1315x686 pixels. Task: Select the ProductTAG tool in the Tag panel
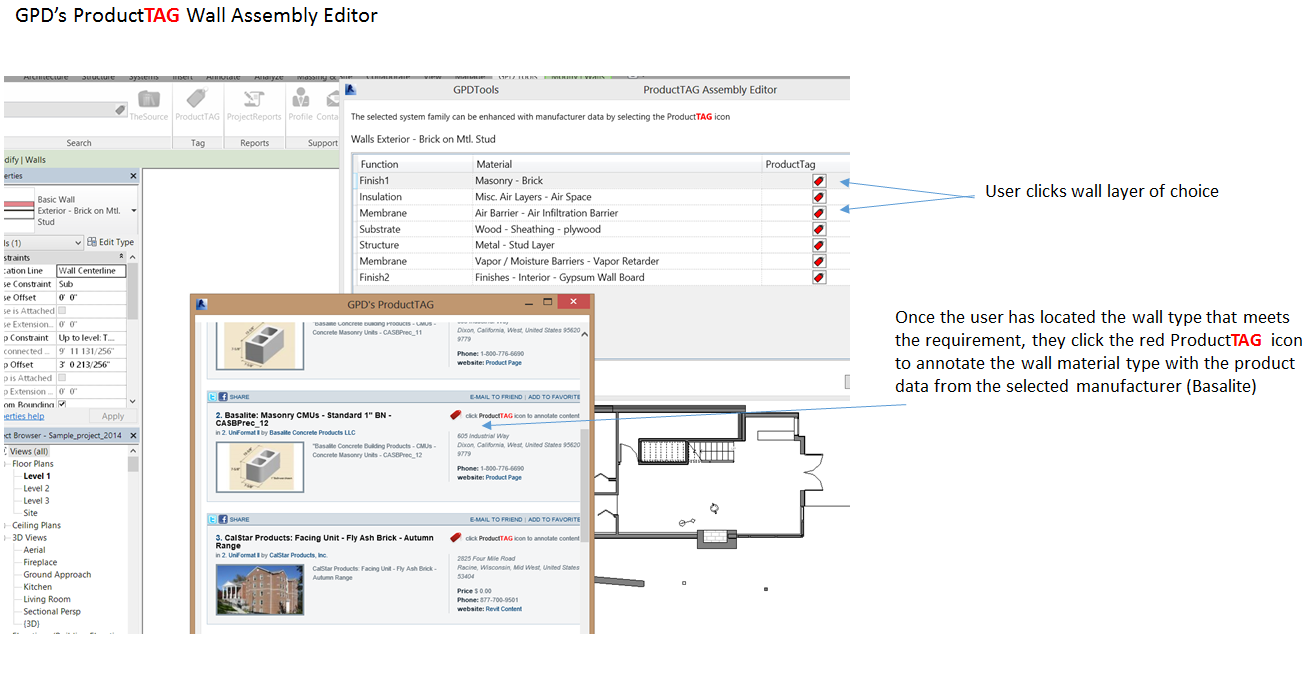197,103
